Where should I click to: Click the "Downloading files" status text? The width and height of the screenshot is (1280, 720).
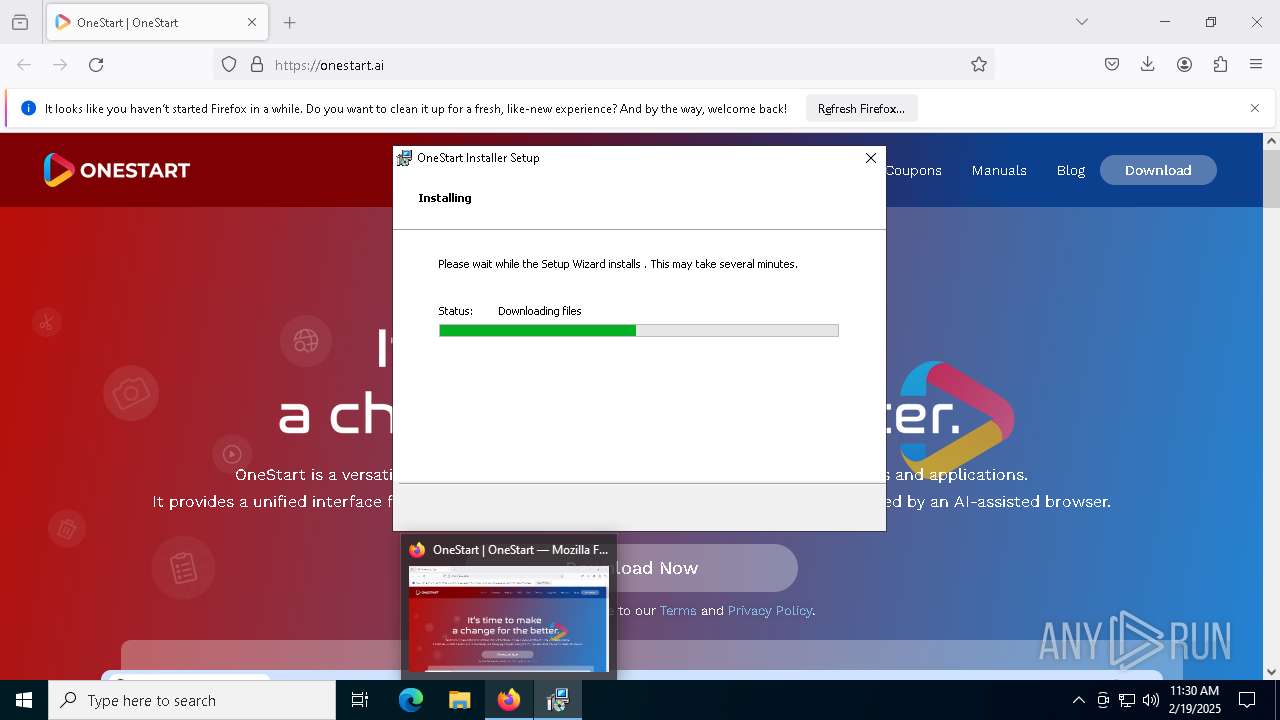coord(540,311)
